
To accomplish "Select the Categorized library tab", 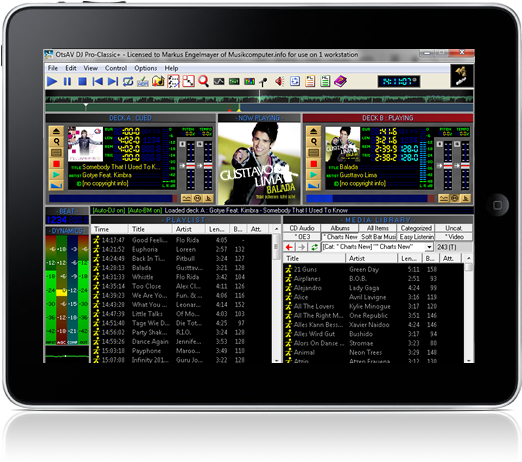I will pyautogui.click(x=416, y=228).
